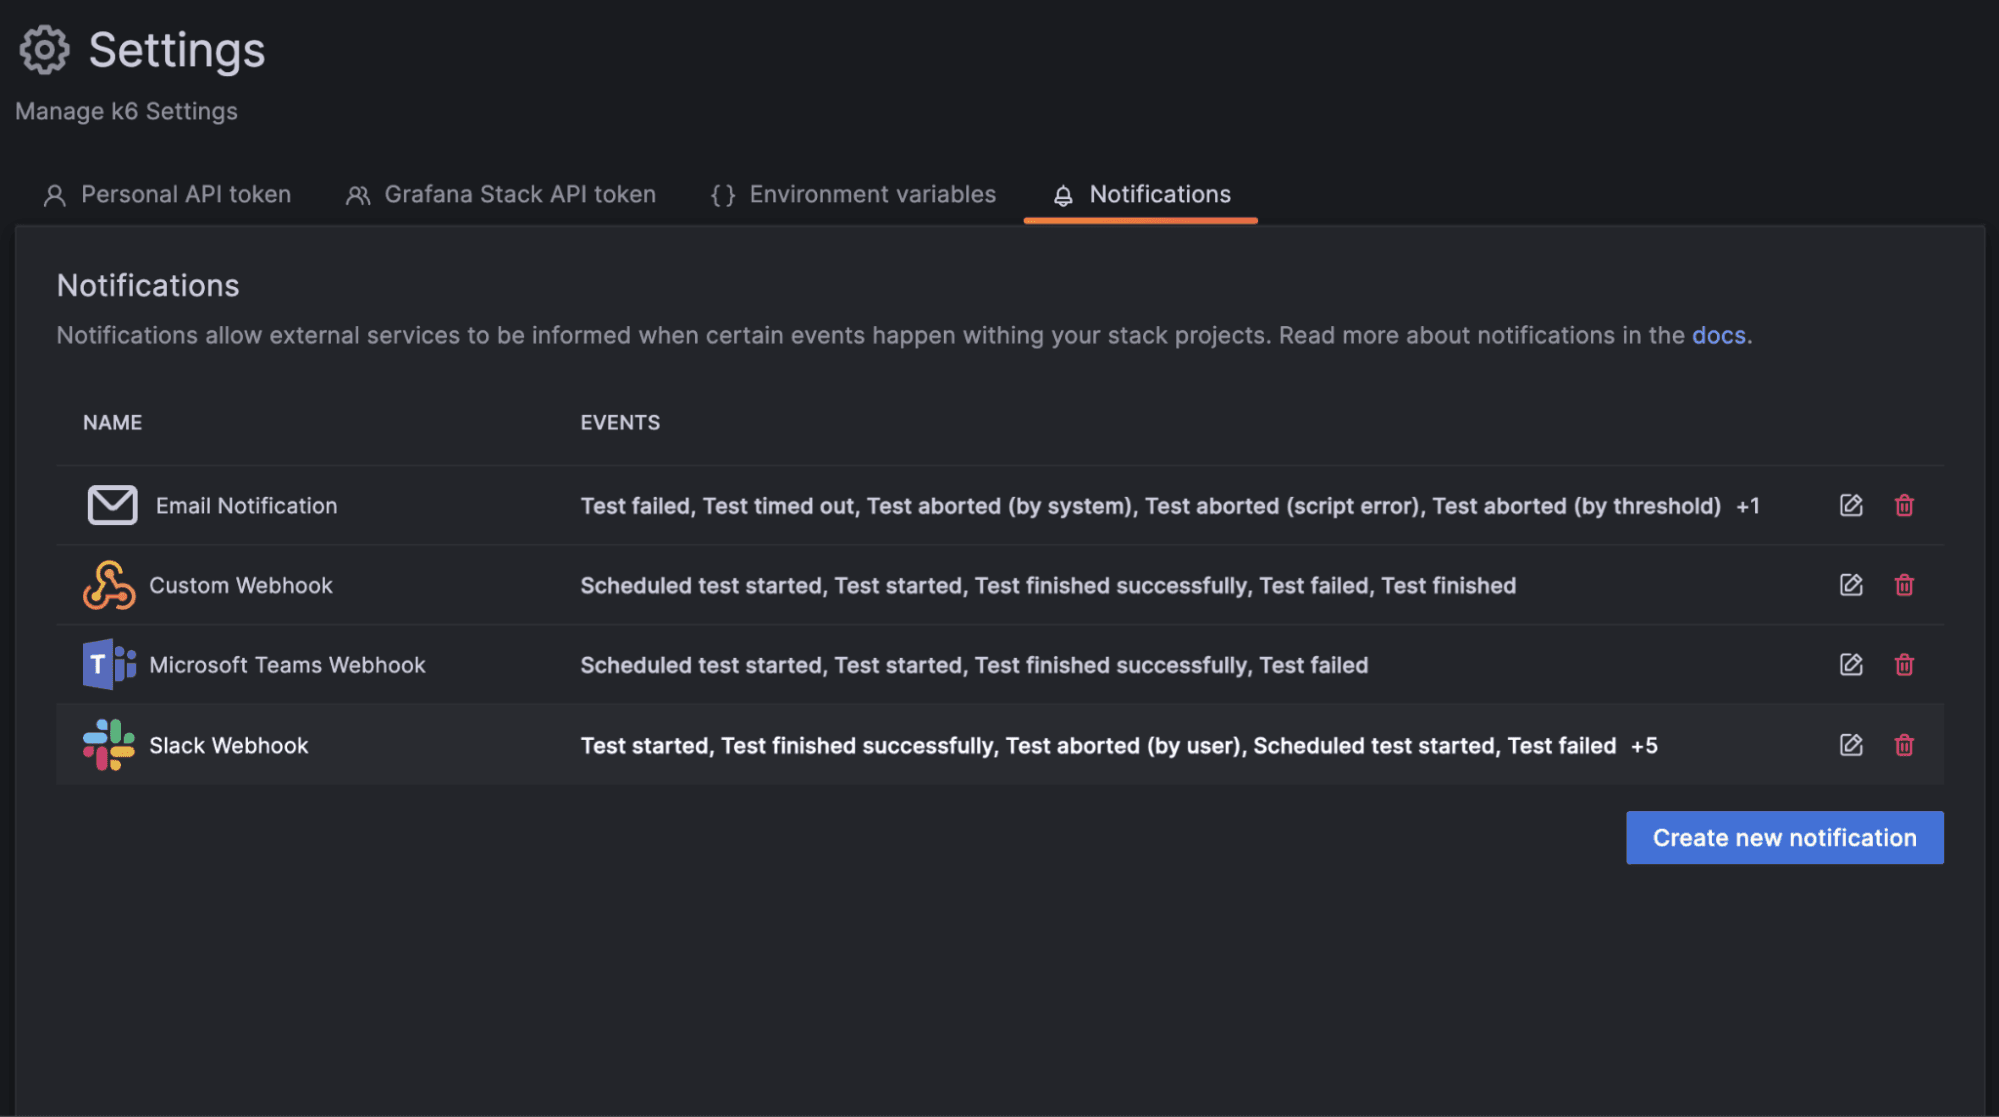Edit the Custom Webhook notification

[x=1851, y=585]
